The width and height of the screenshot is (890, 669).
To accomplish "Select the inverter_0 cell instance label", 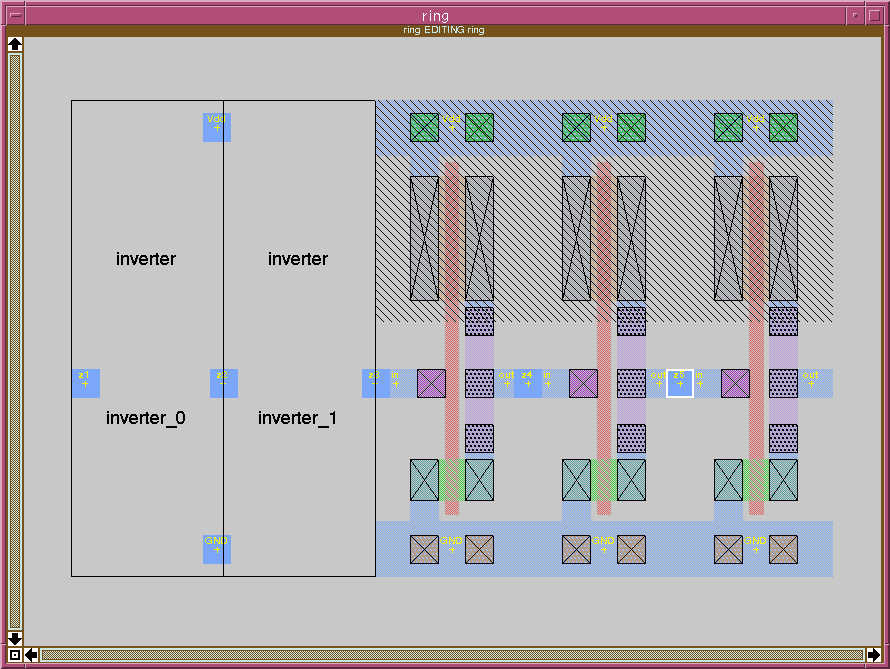I will click(x=145, y=419).
